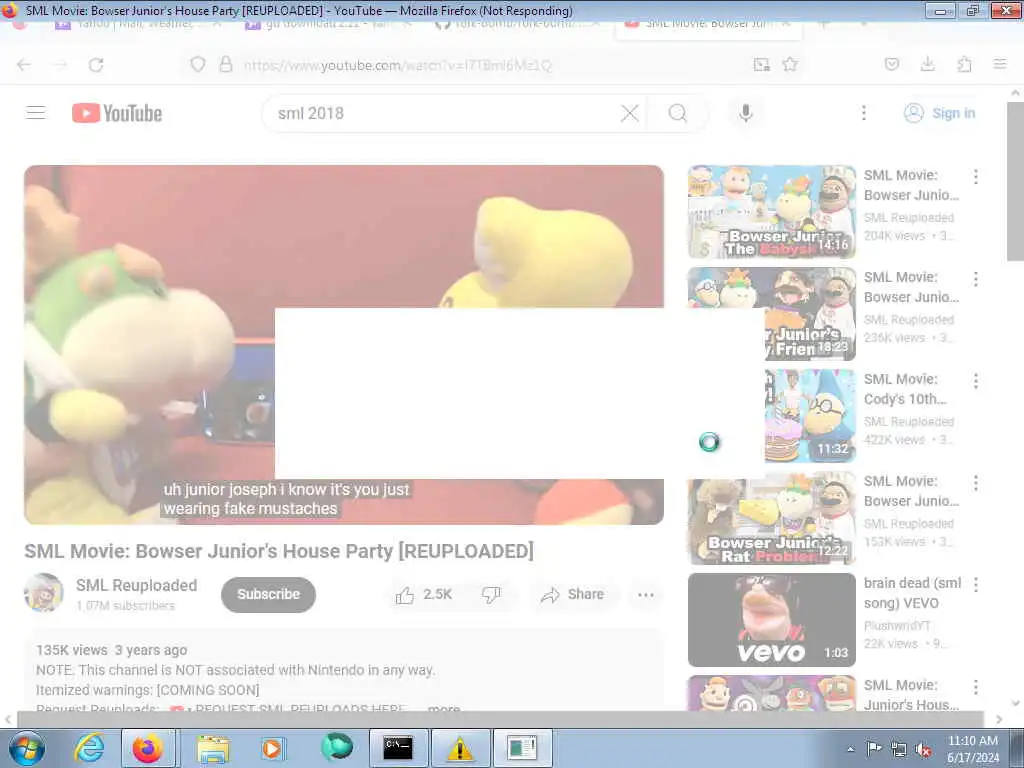Show hidden system tray icons
1024x768 pixels.
click(850, 749)
